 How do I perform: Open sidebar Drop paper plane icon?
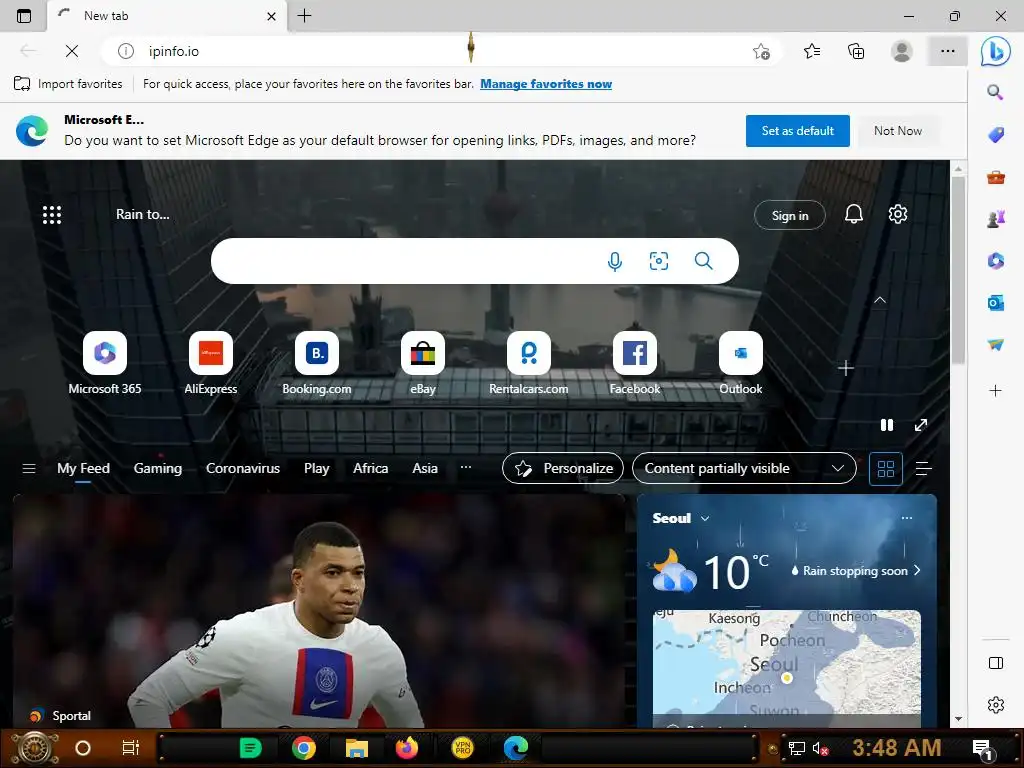click(995, 344)
